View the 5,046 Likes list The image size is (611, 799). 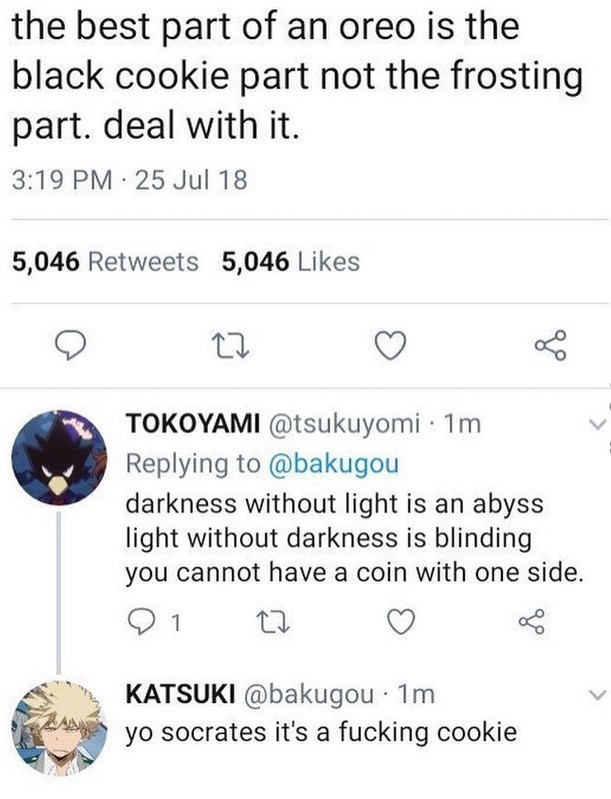click(x=291, y=262)
